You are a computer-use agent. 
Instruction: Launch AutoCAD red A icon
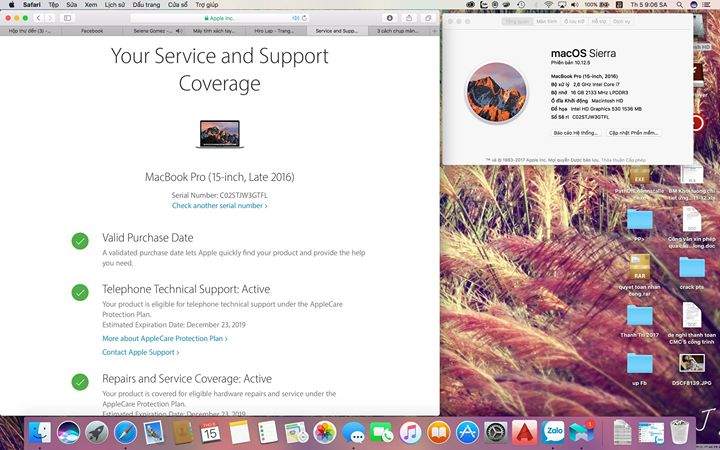tap(524, 433)
